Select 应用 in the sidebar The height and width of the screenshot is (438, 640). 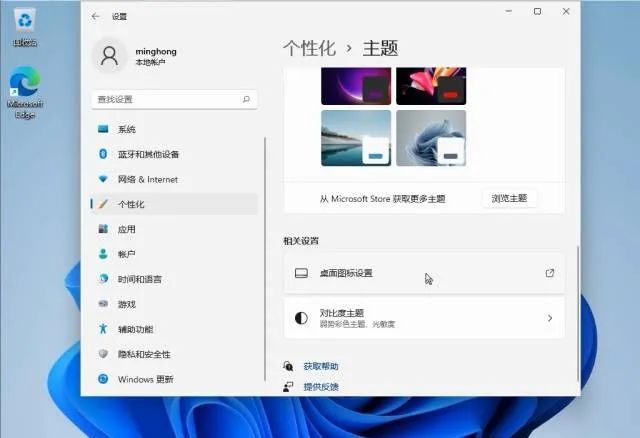175,229
